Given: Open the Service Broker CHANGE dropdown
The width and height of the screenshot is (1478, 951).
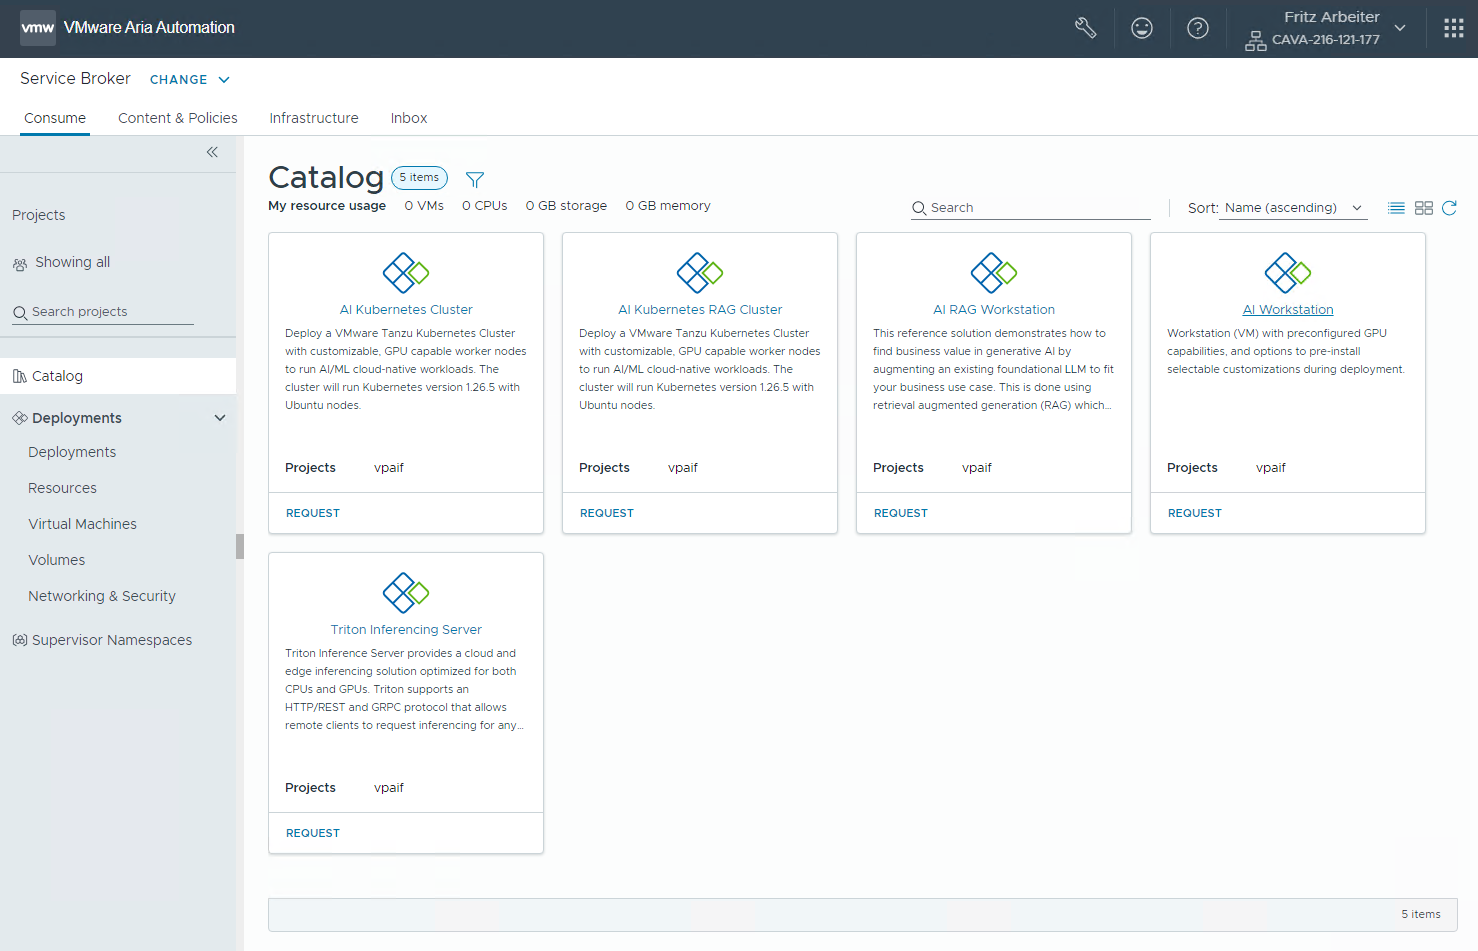Looking at the screenshot, I should coord(190,80).
